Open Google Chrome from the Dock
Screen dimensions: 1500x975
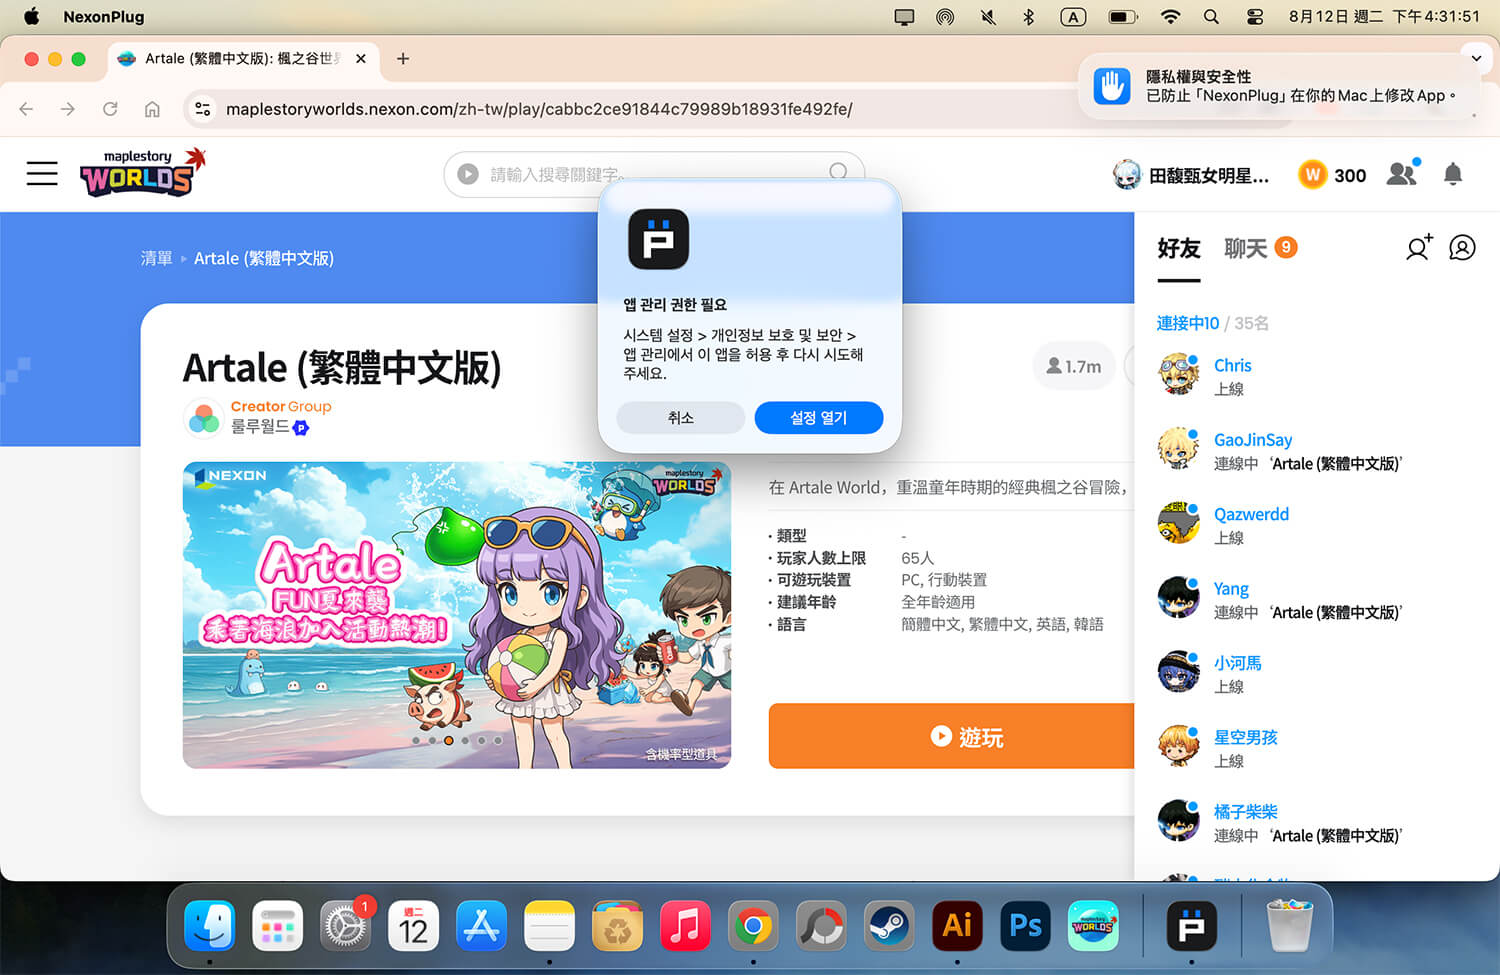tap(753, 926)
